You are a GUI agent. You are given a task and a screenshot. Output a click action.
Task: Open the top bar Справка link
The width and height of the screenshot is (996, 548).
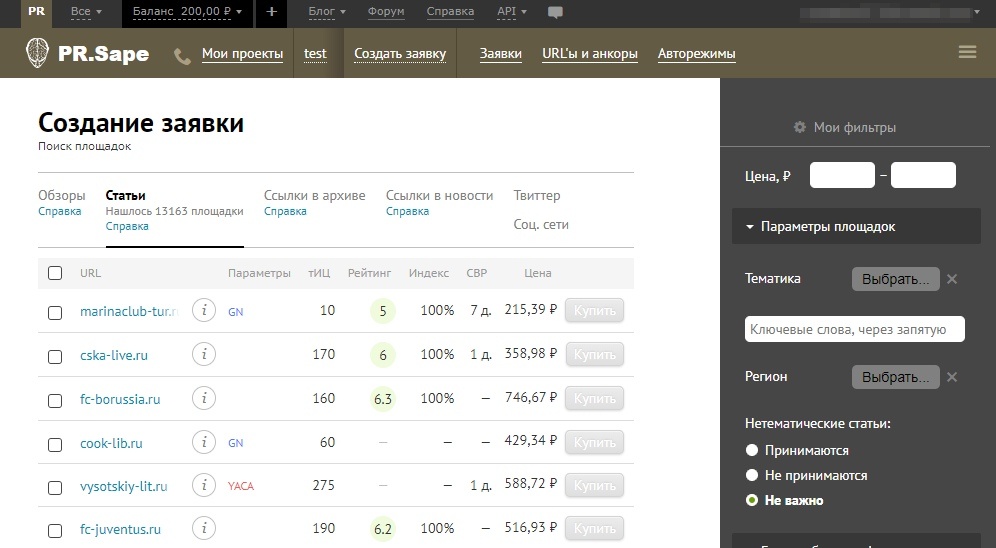(x=450, y=11)
